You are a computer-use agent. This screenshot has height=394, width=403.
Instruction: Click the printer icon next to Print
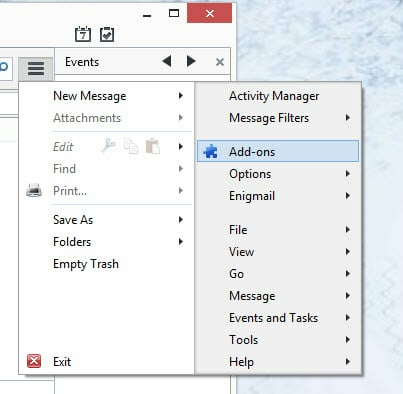(x=34, y=190)
